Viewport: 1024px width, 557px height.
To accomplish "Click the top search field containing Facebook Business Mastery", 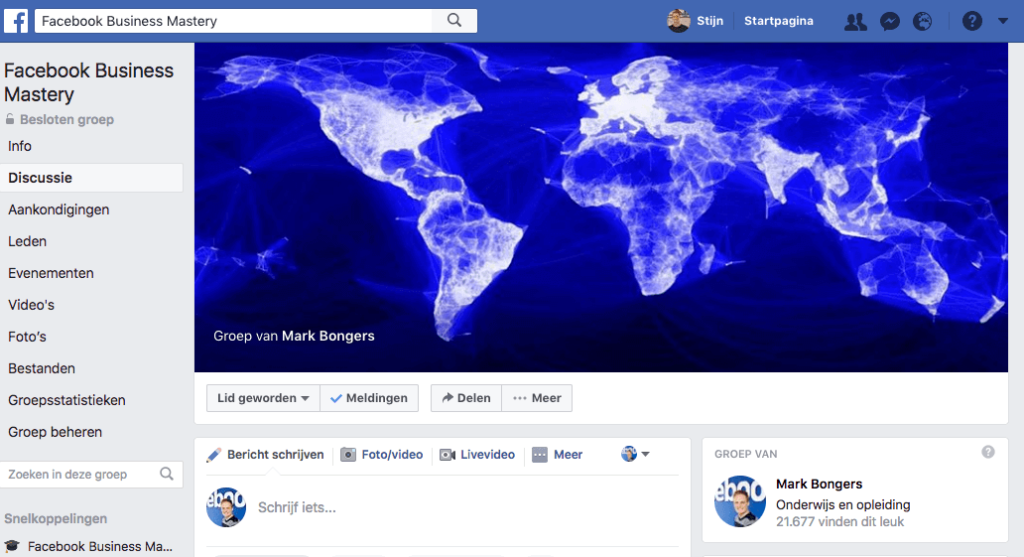I will 233,21.
